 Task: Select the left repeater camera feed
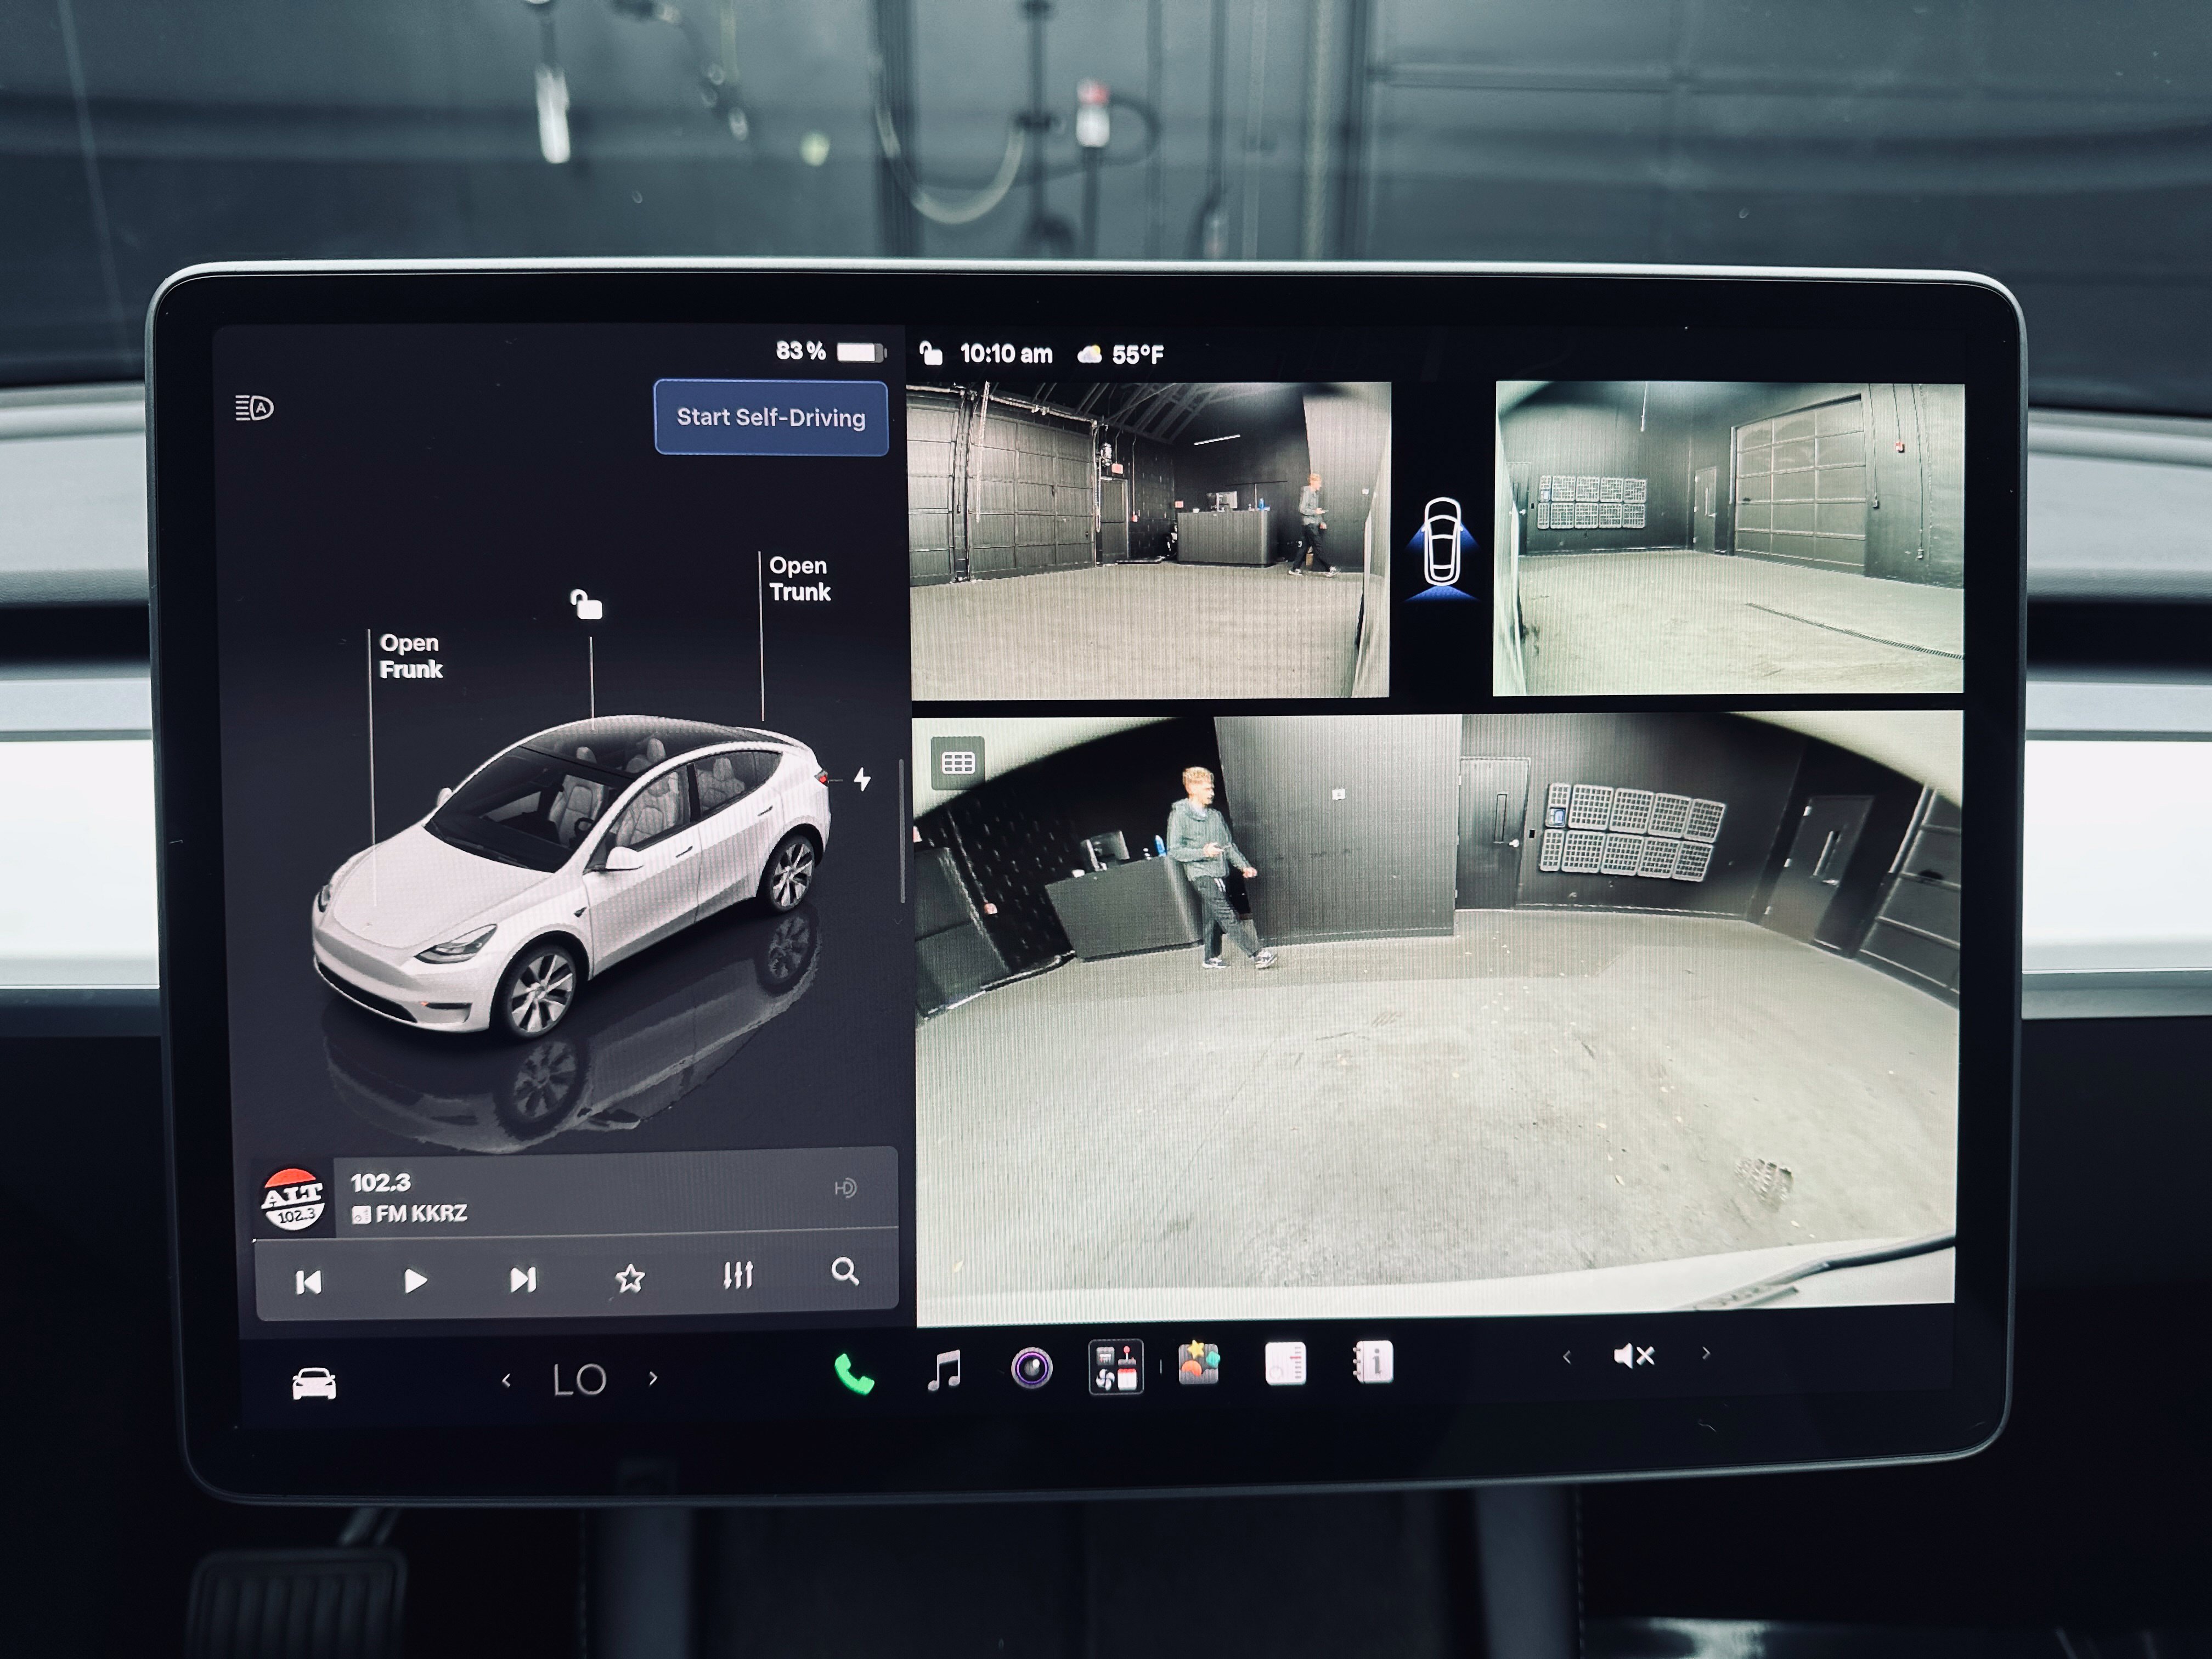point(1149,539)
